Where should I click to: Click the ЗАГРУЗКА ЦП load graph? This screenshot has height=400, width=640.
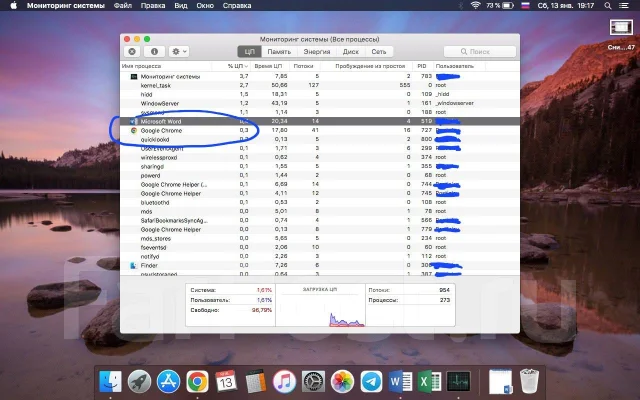320,305
